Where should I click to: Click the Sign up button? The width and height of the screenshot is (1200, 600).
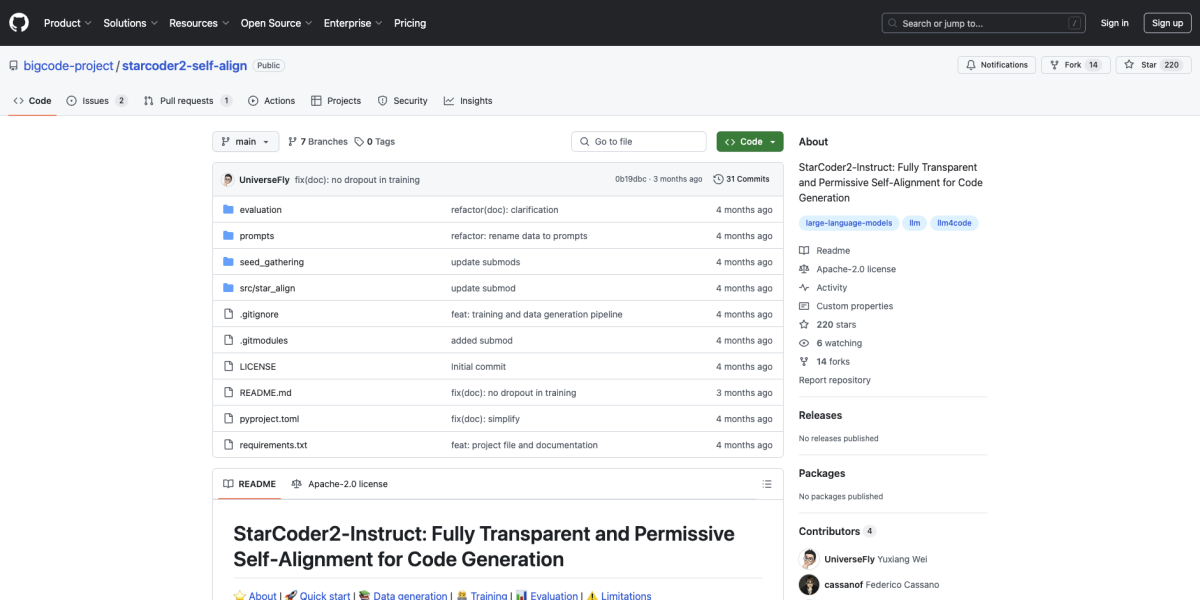point(1167,23)
